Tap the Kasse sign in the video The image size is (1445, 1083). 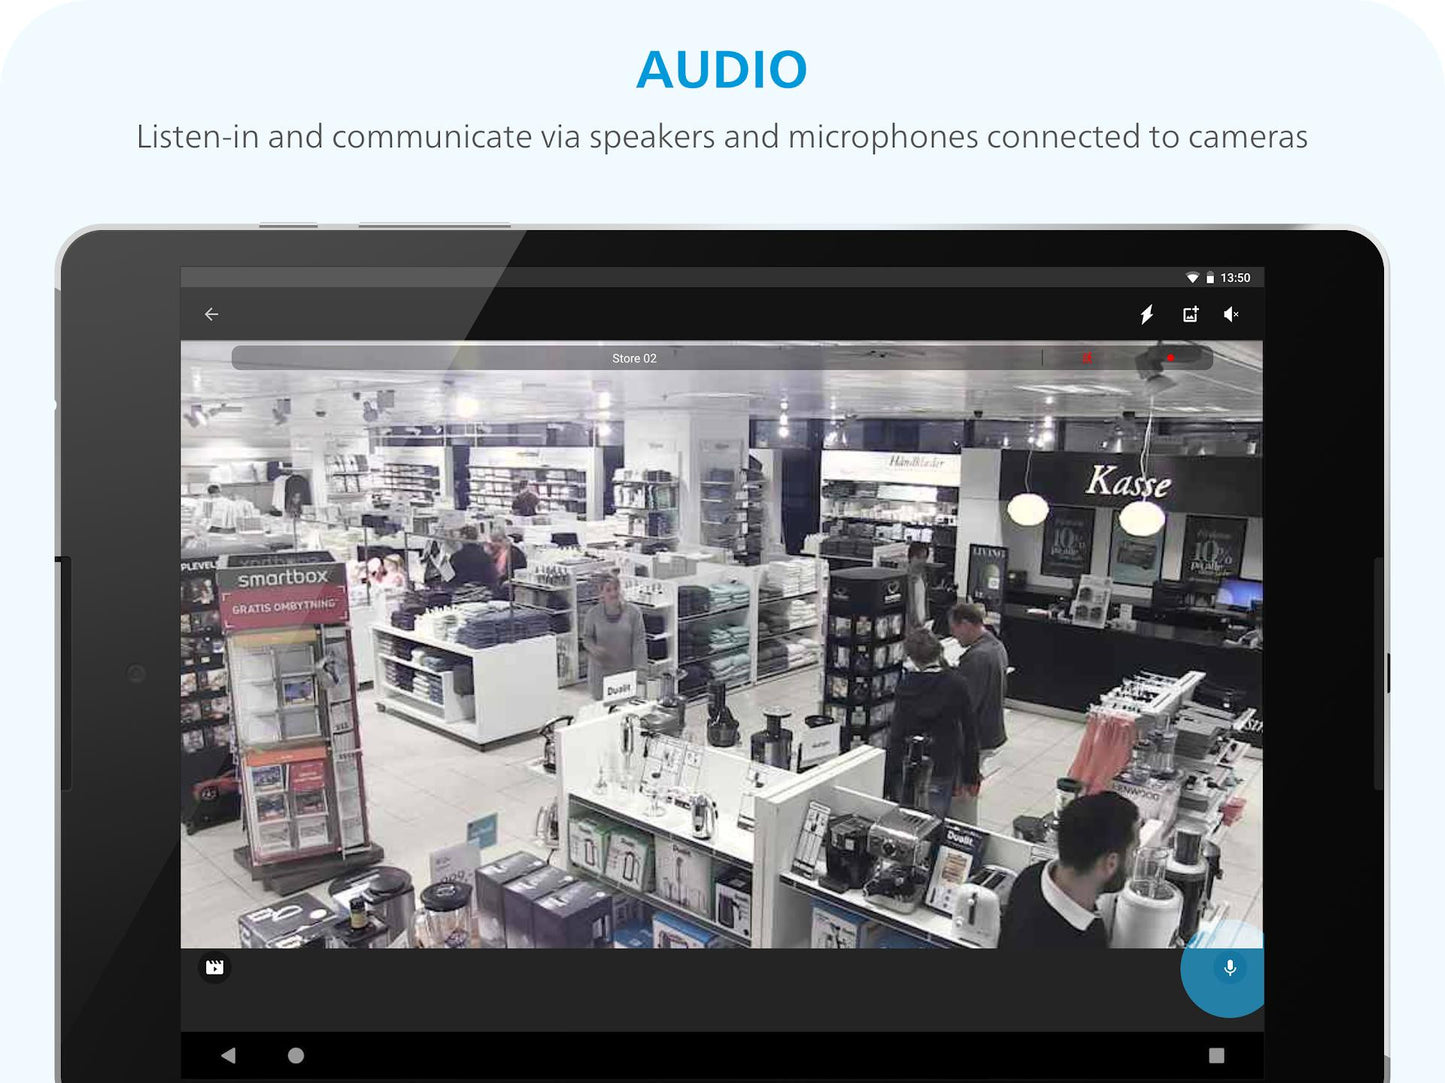pyautogui.click(x=1128, y=482)
